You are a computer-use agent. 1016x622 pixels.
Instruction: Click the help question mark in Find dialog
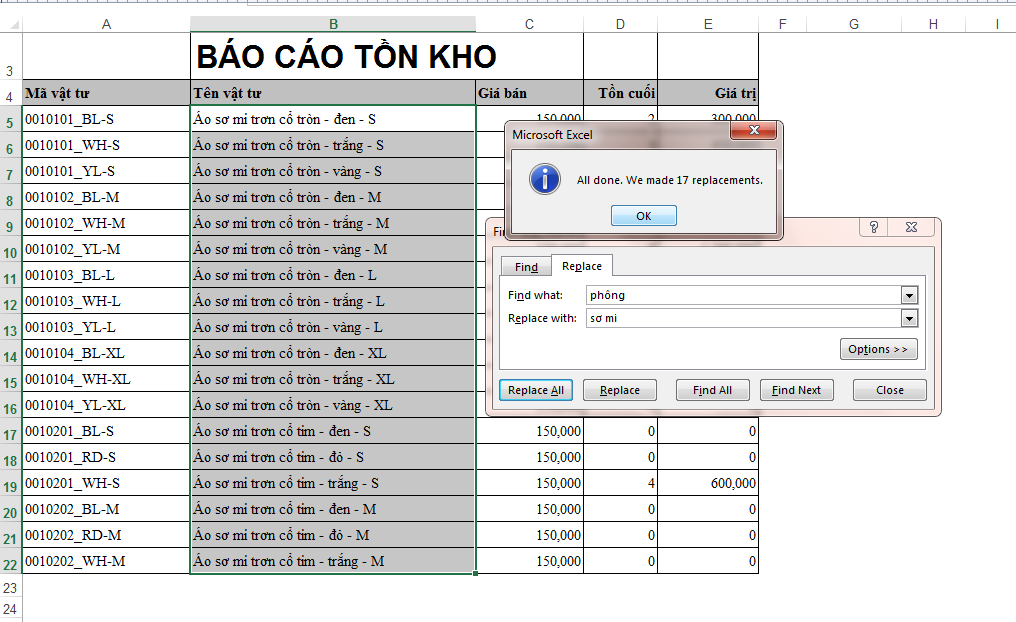click(x=873, y=228)
